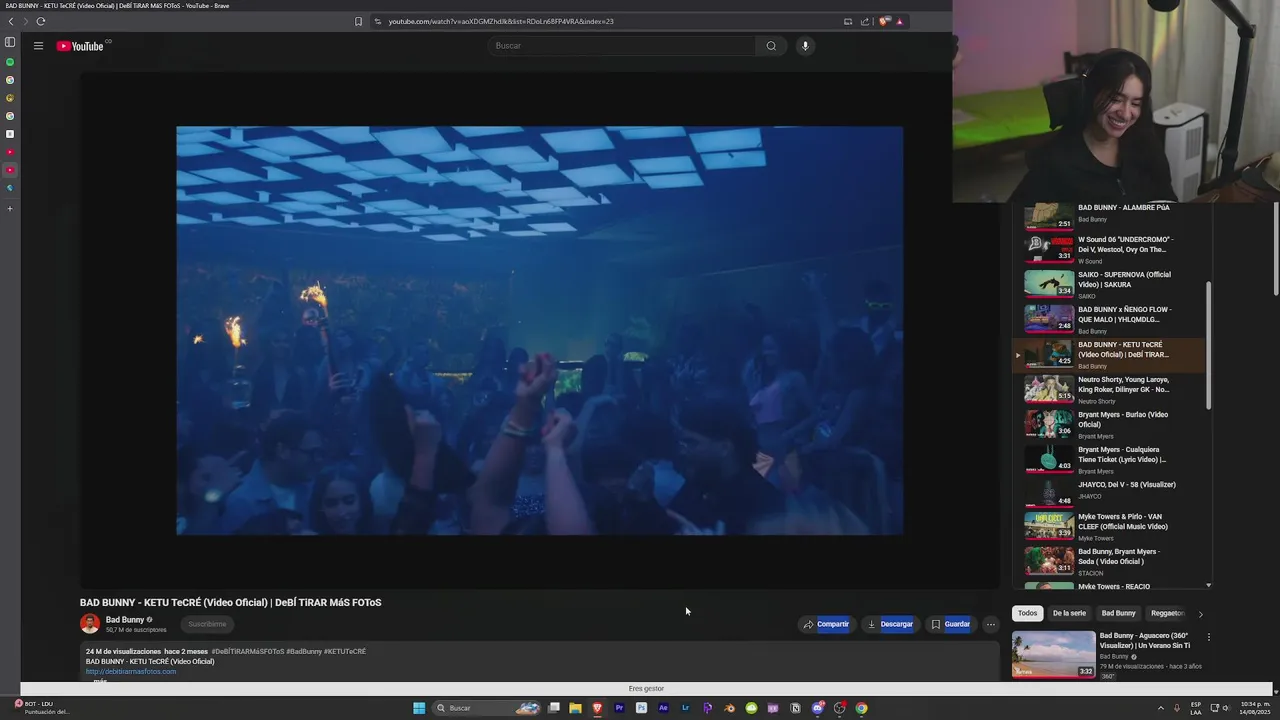Image resolution: width=1280 pixels, height=720 pixels.
Task: Click the Brave Shields lion icon
Action: [884, 21]
